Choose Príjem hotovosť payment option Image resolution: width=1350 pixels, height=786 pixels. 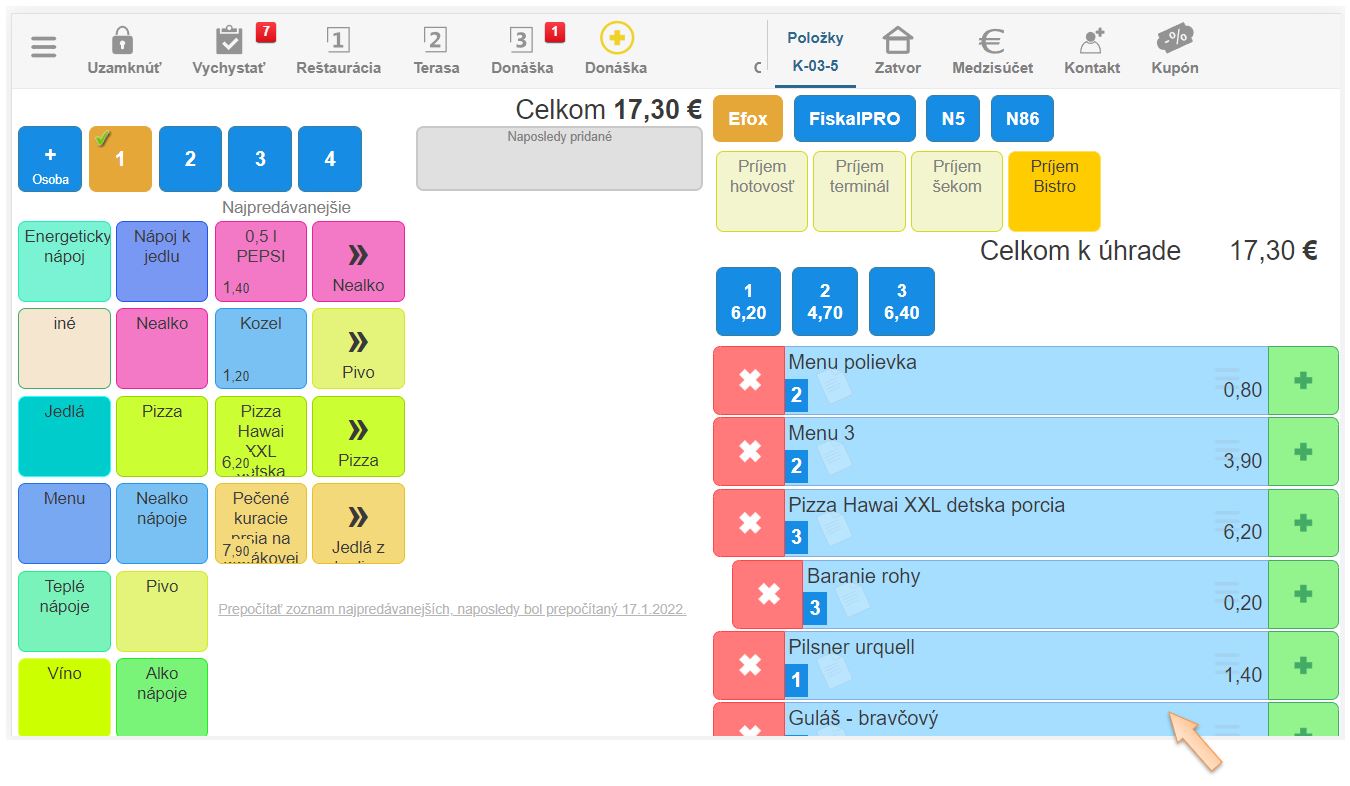[761, 191]
